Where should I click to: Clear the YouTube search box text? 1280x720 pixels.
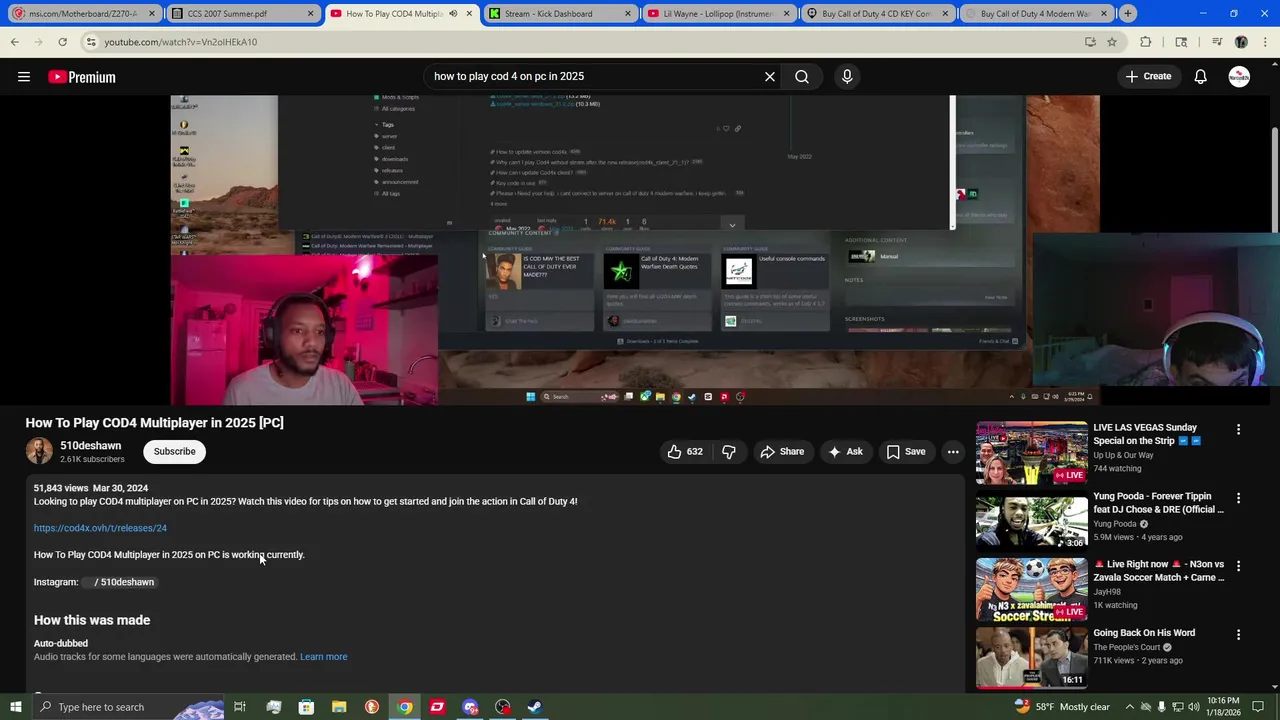coord(770,77)
